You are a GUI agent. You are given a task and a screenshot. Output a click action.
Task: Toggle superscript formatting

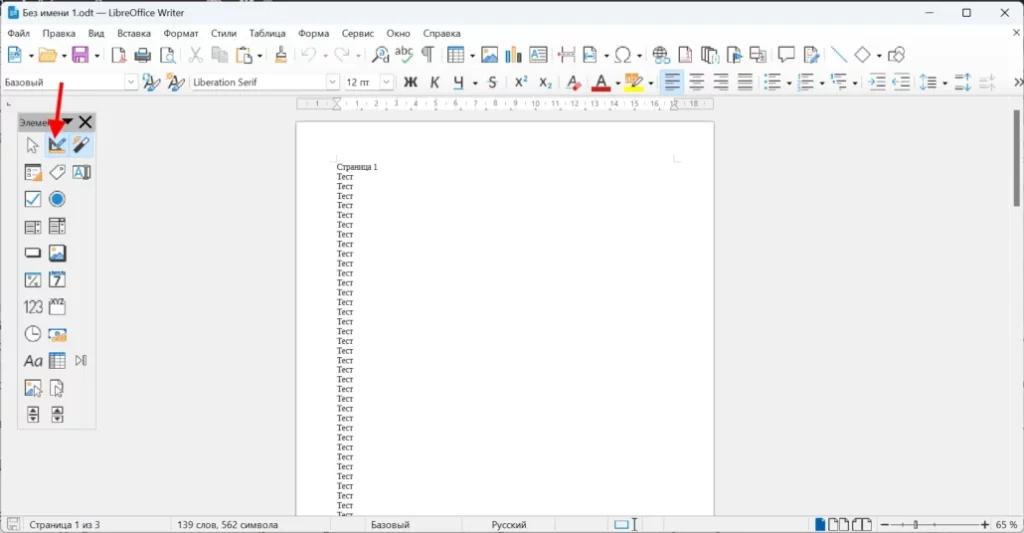(x=520, y=82)
